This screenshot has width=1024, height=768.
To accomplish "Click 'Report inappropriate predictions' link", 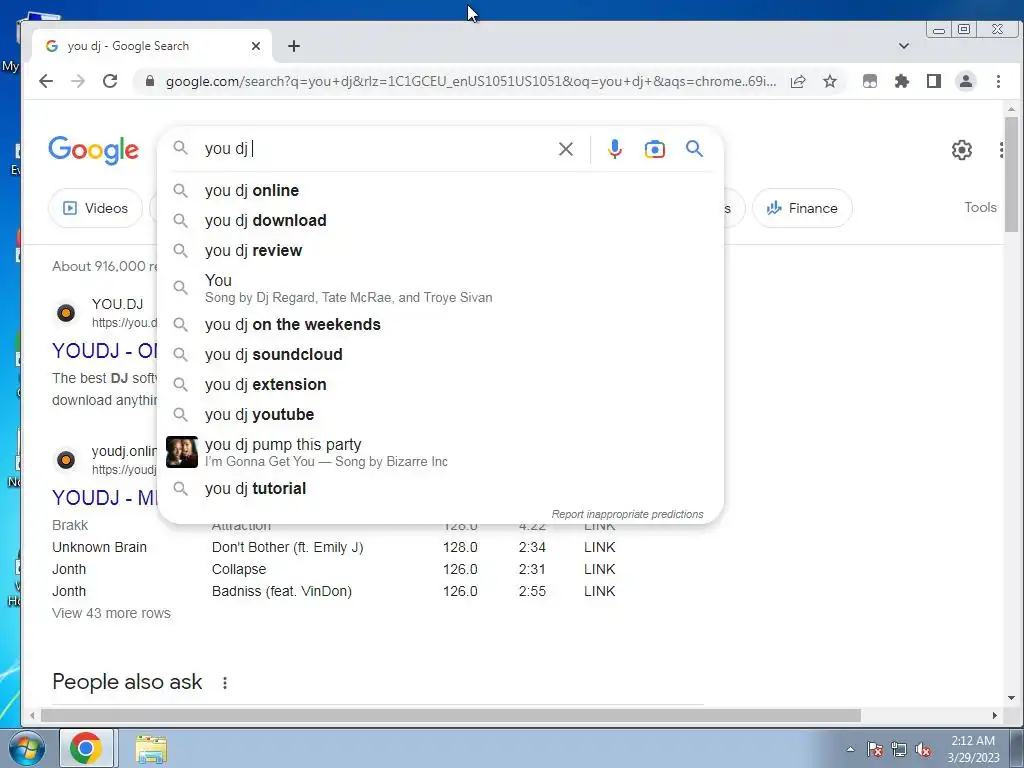I will pos(627,514).
